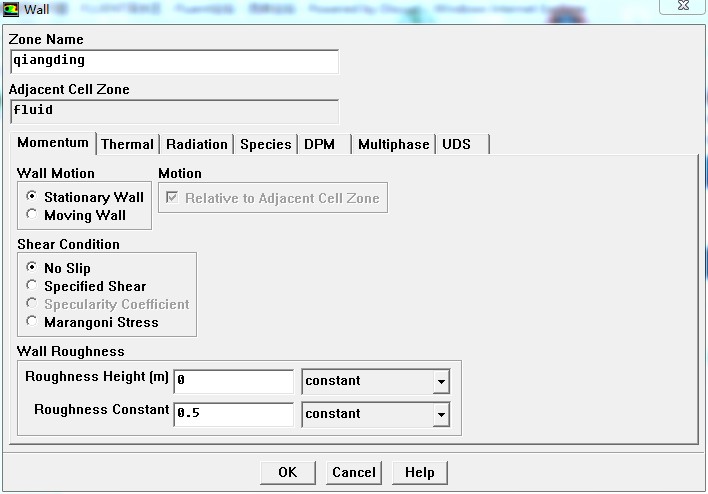Open Help for wall settings
This screenshot has width=708, height=494.
419,472
